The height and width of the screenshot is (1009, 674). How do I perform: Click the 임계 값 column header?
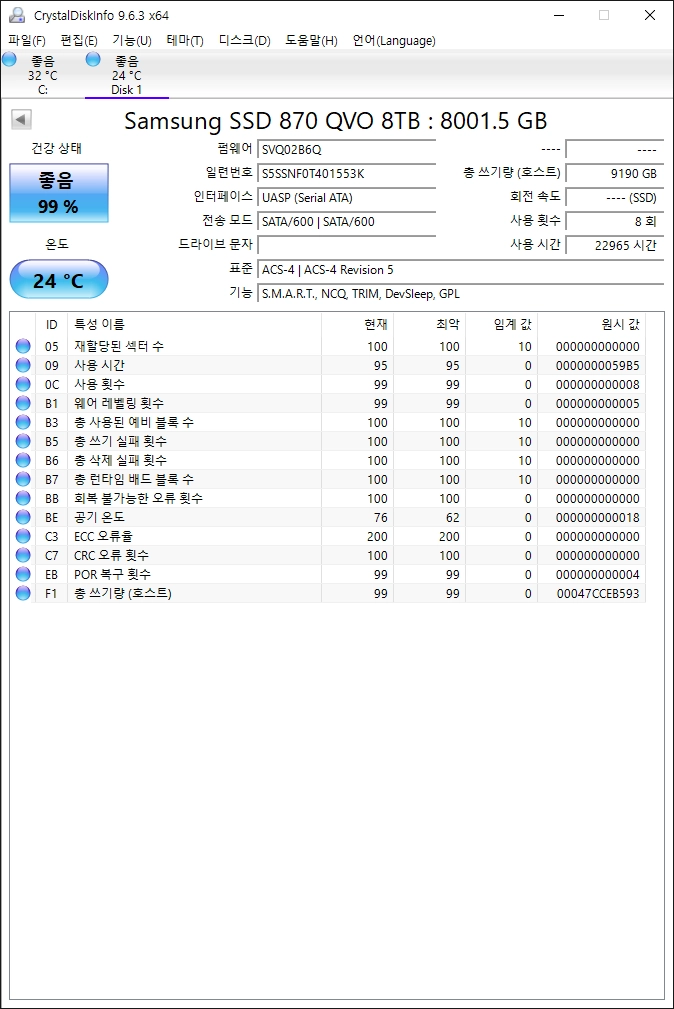501,324
